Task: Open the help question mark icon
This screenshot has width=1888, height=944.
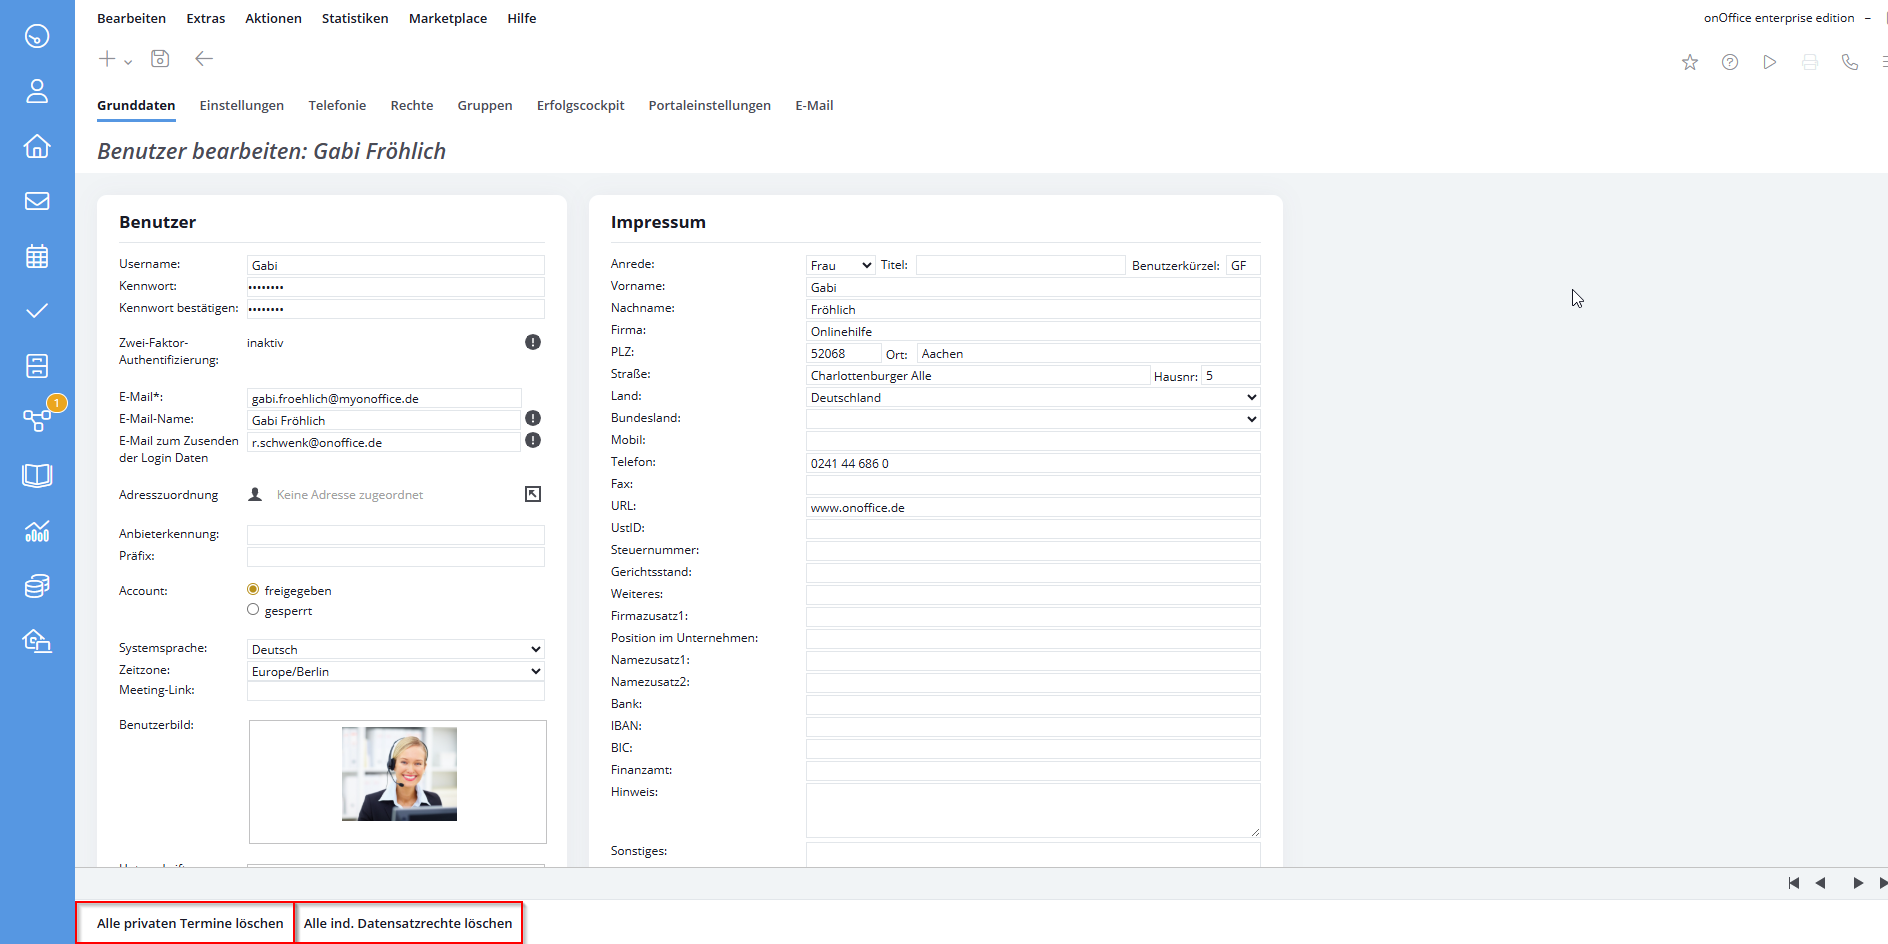Action: pyautogui.click(x=1730, y=62)
